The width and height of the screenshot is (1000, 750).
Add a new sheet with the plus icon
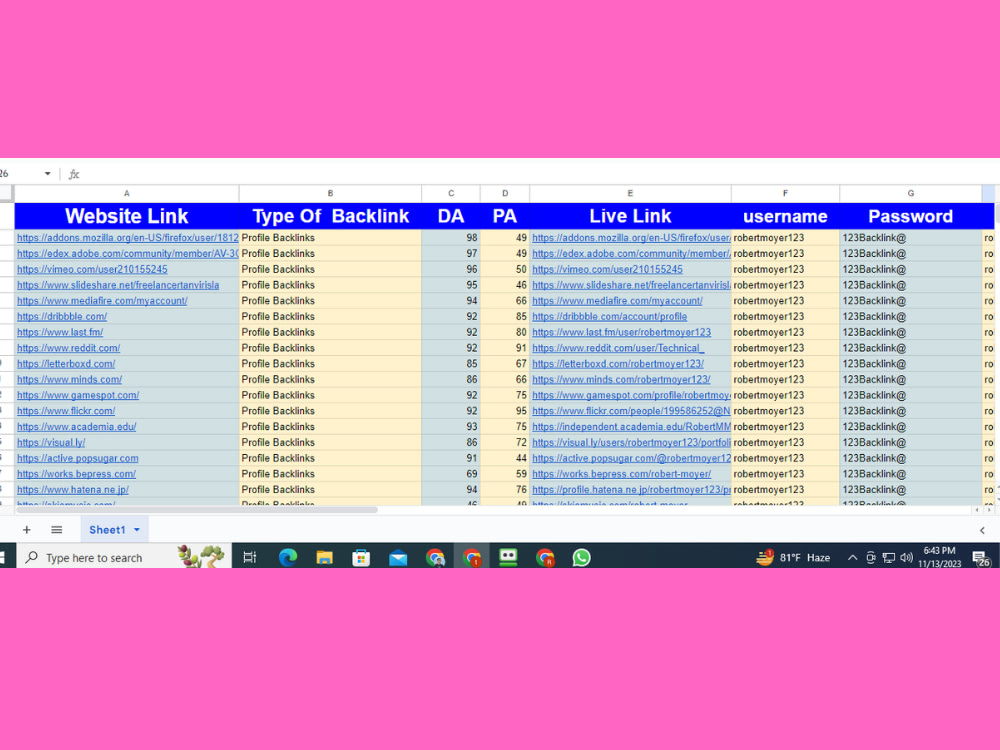click(x=26, y=529)
